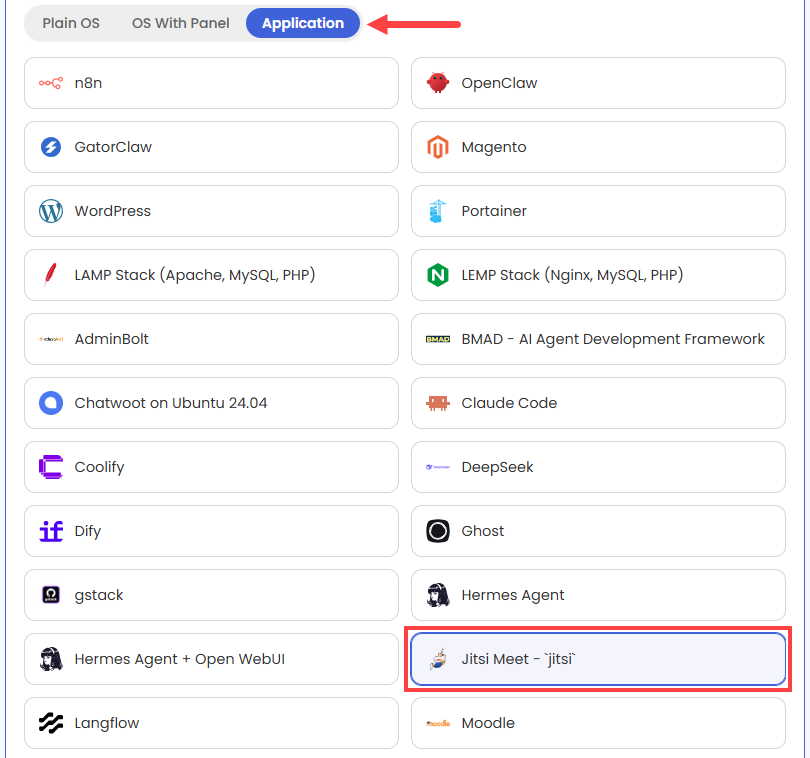Click the LAMP Stack red feather icon
810x758 pixels.
coord(51,275)
